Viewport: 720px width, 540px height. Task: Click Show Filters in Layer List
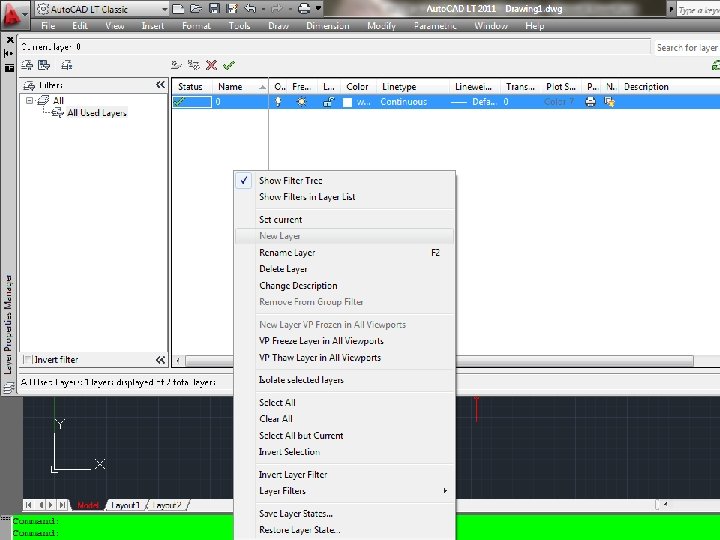(344, 197)
